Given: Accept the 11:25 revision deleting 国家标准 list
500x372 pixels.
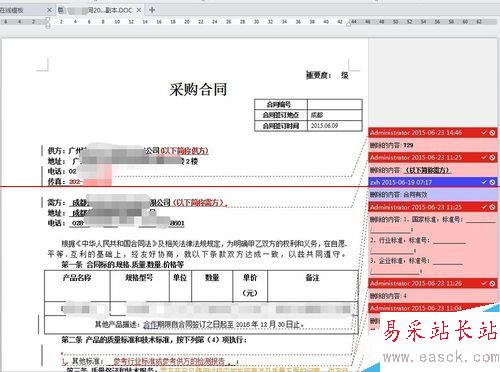Looking at the screenshot, I should (484, 207).
